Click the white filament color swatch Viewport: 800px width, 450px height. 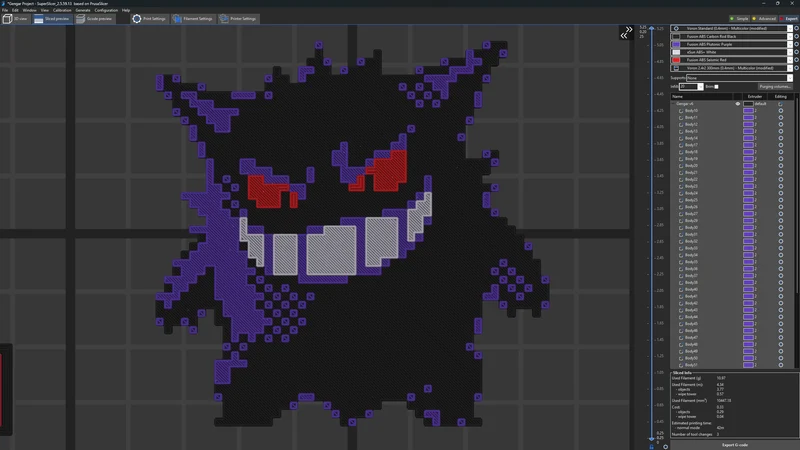pyautogui.click(x=676, y=52)
